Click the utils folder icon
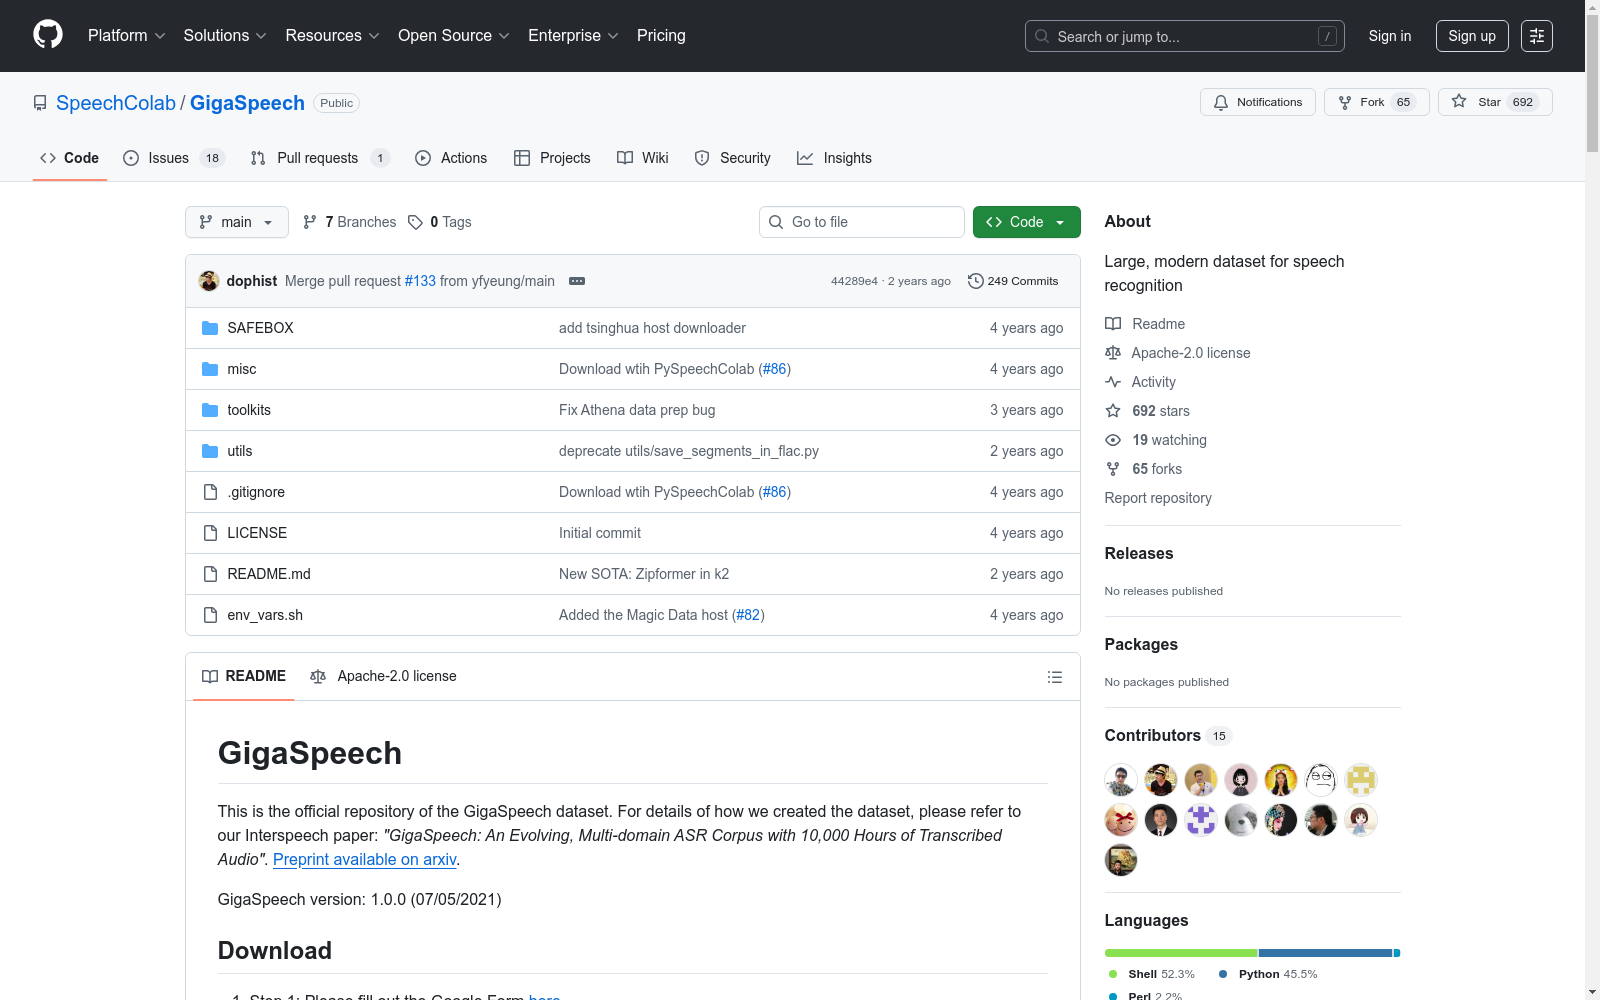Viewport: 1600px width, 1000px height. click(x=210, y=451)
